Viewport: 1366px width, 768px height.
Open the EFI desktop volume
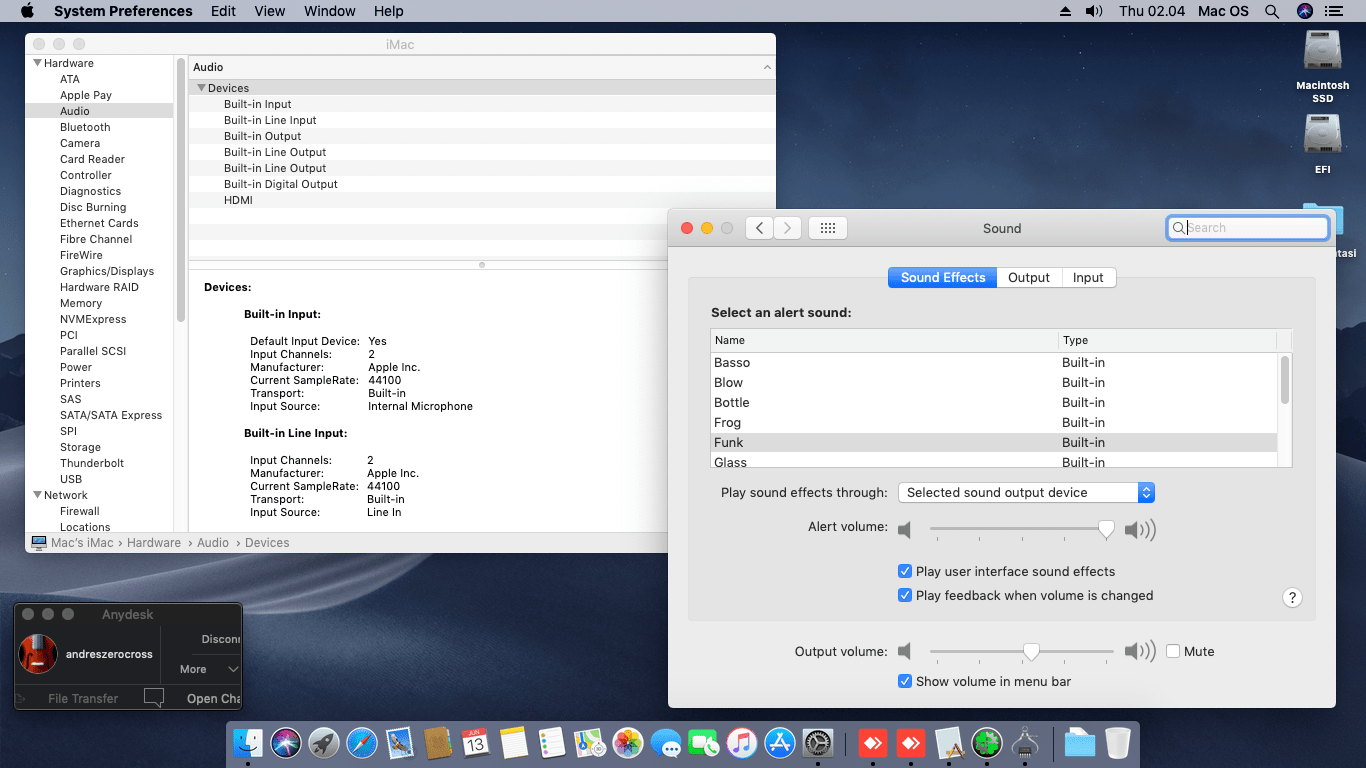click(1323, 143)
